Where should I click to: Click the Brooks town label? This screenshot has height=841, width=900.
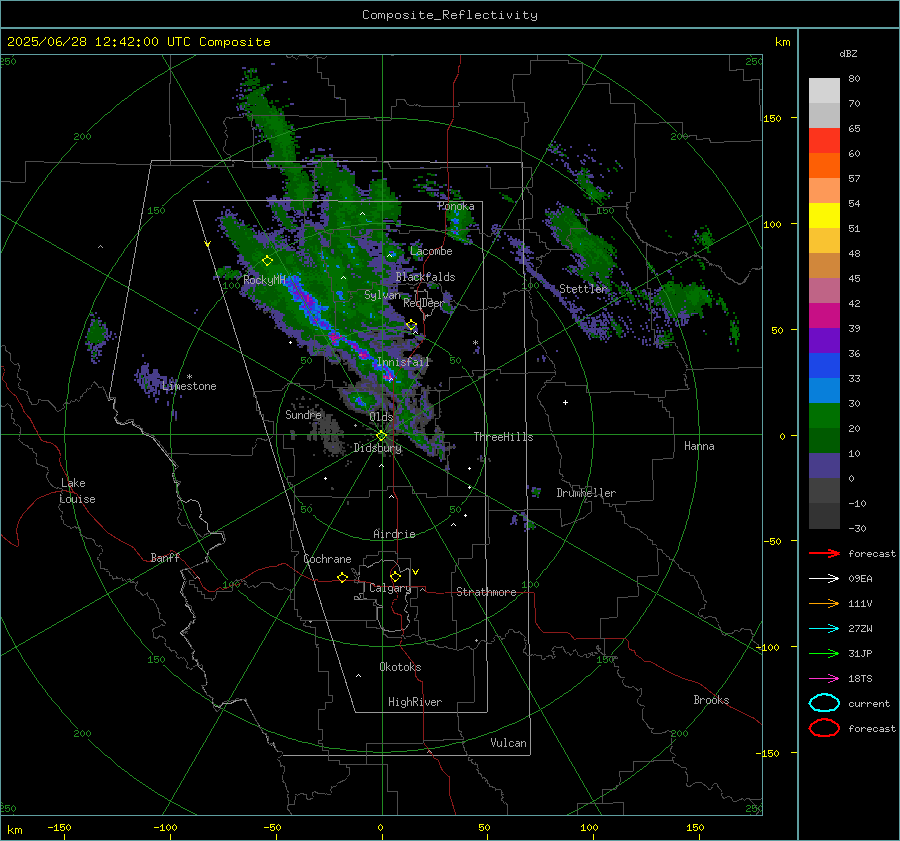pyautogui.click(x=711, y=700)
